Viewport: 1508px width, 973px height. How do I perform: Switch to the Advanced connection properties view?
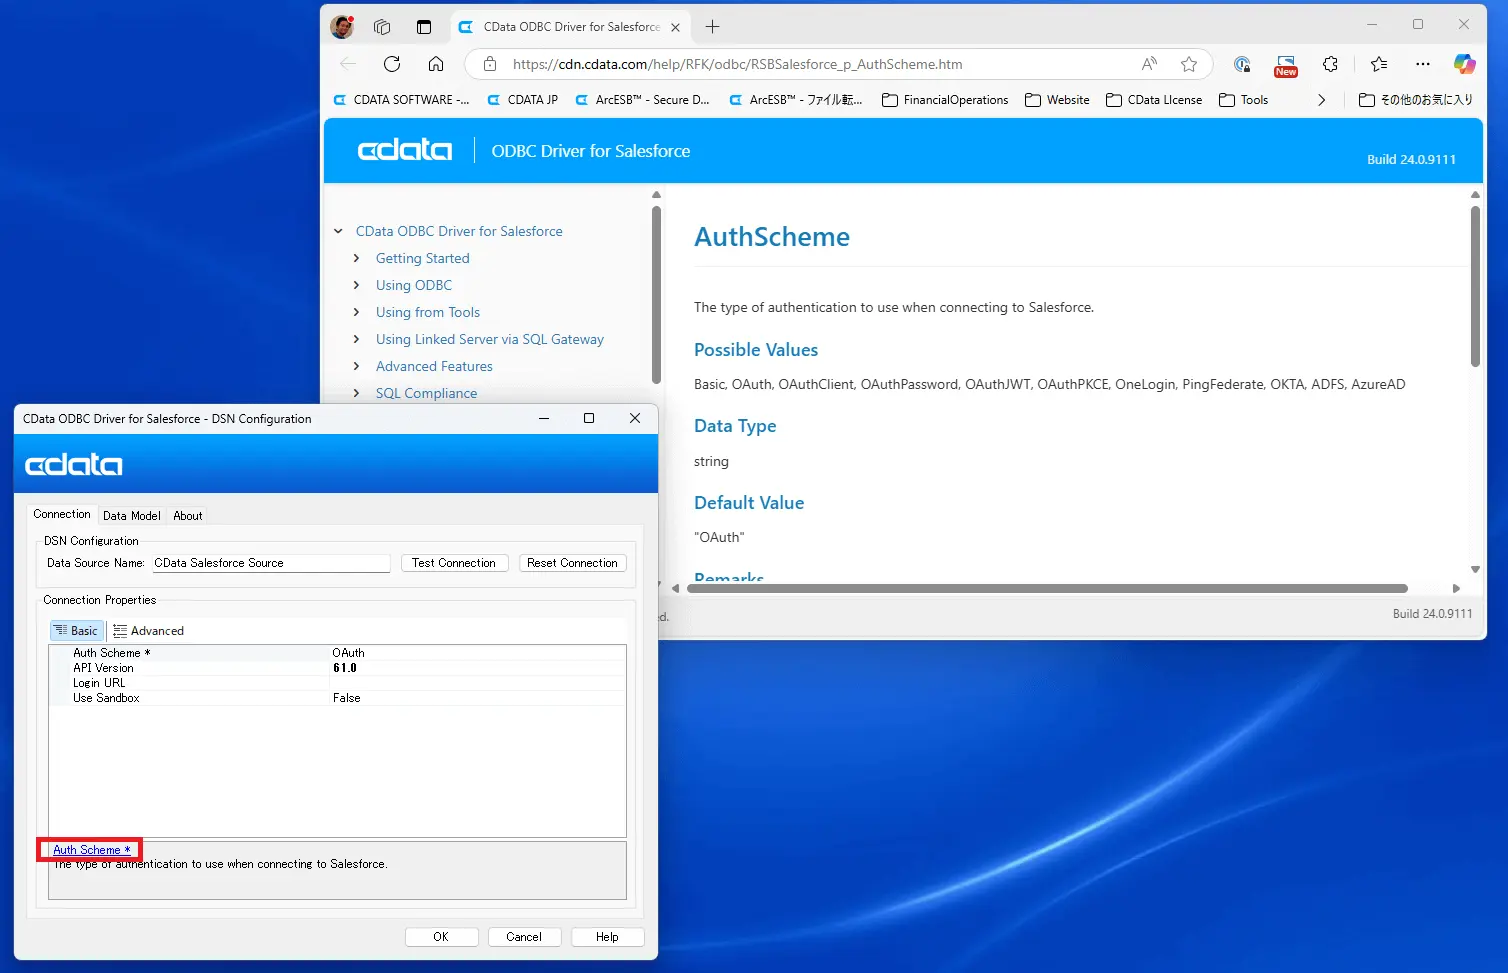[148, 630]
